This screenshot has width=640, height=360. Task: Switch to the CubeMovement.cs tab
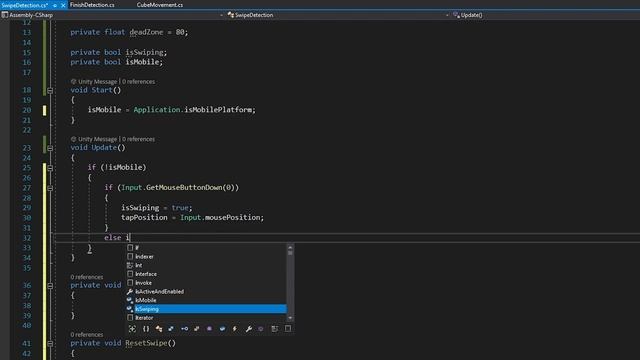160,5
